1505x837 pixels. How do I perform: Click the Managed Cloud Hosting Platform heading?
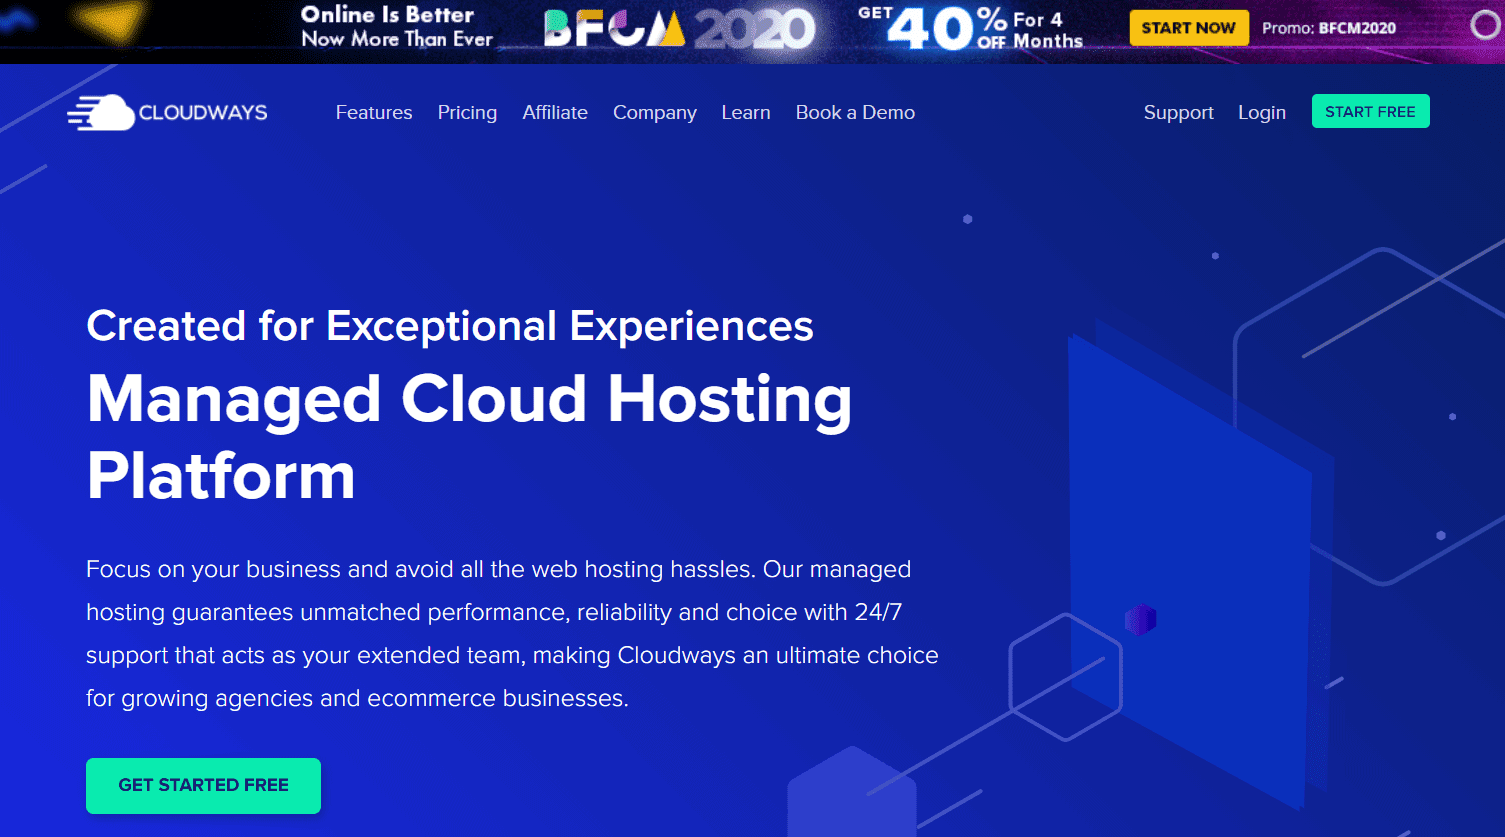click(x=469, y=437)
